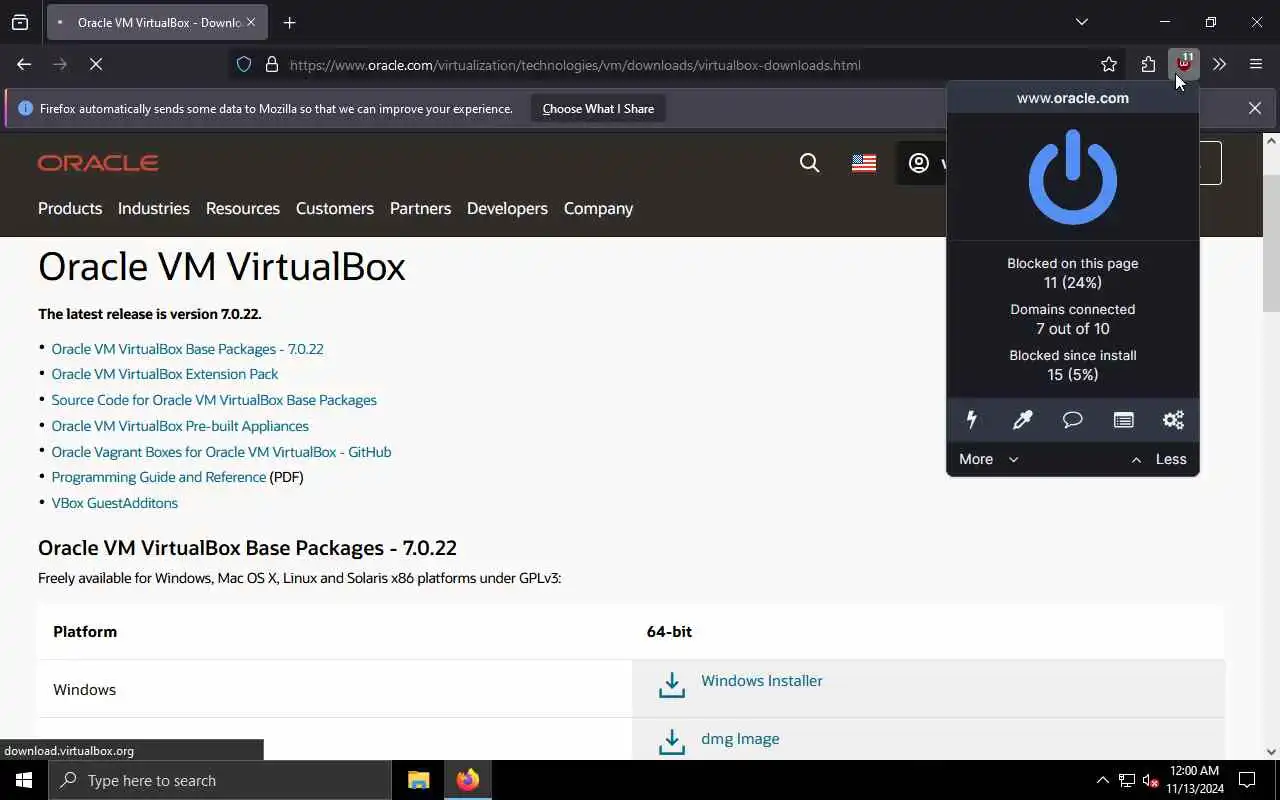
Task: Open the Products menu
Action: coord(70,208)
